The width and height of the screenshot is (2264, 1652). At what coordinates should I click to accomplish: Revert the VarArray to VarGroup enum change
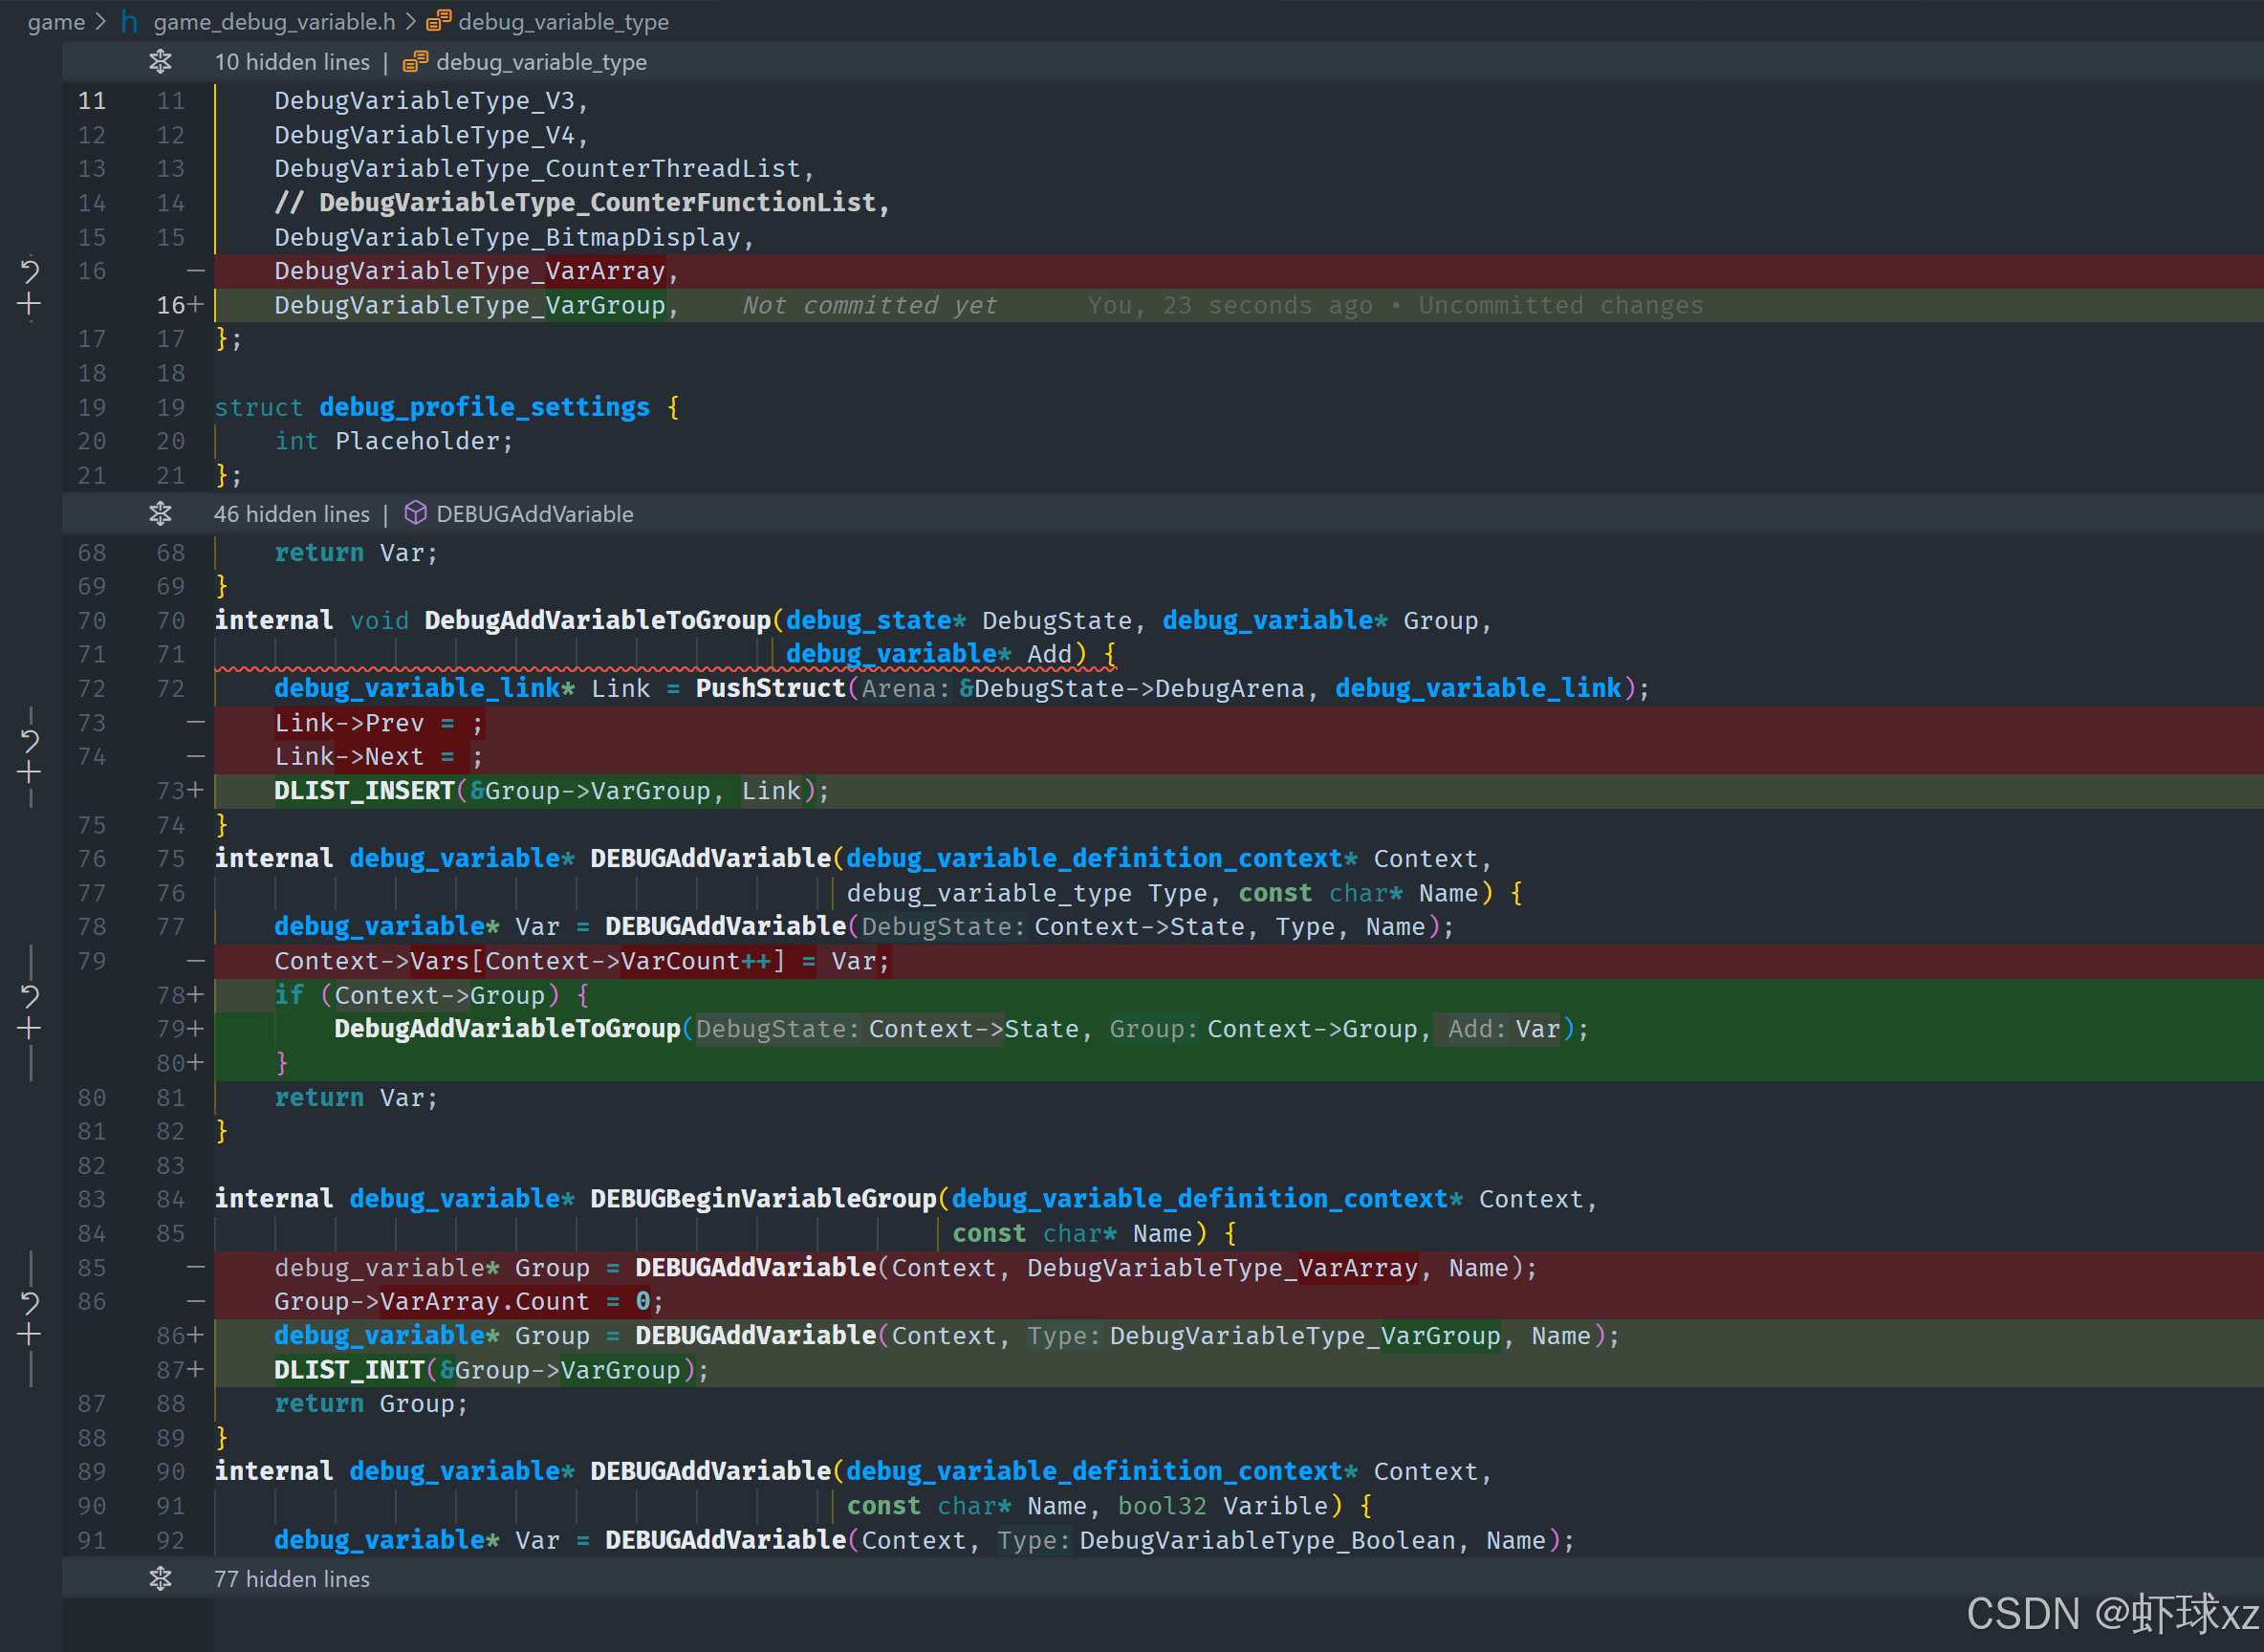pos(29,271)
